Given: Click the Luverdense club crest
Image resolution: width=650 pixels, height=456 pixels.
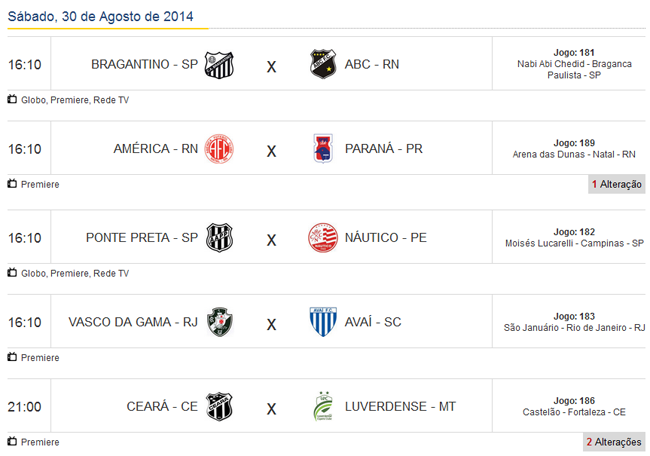Looking at the screenshot, I should [322, 406].
